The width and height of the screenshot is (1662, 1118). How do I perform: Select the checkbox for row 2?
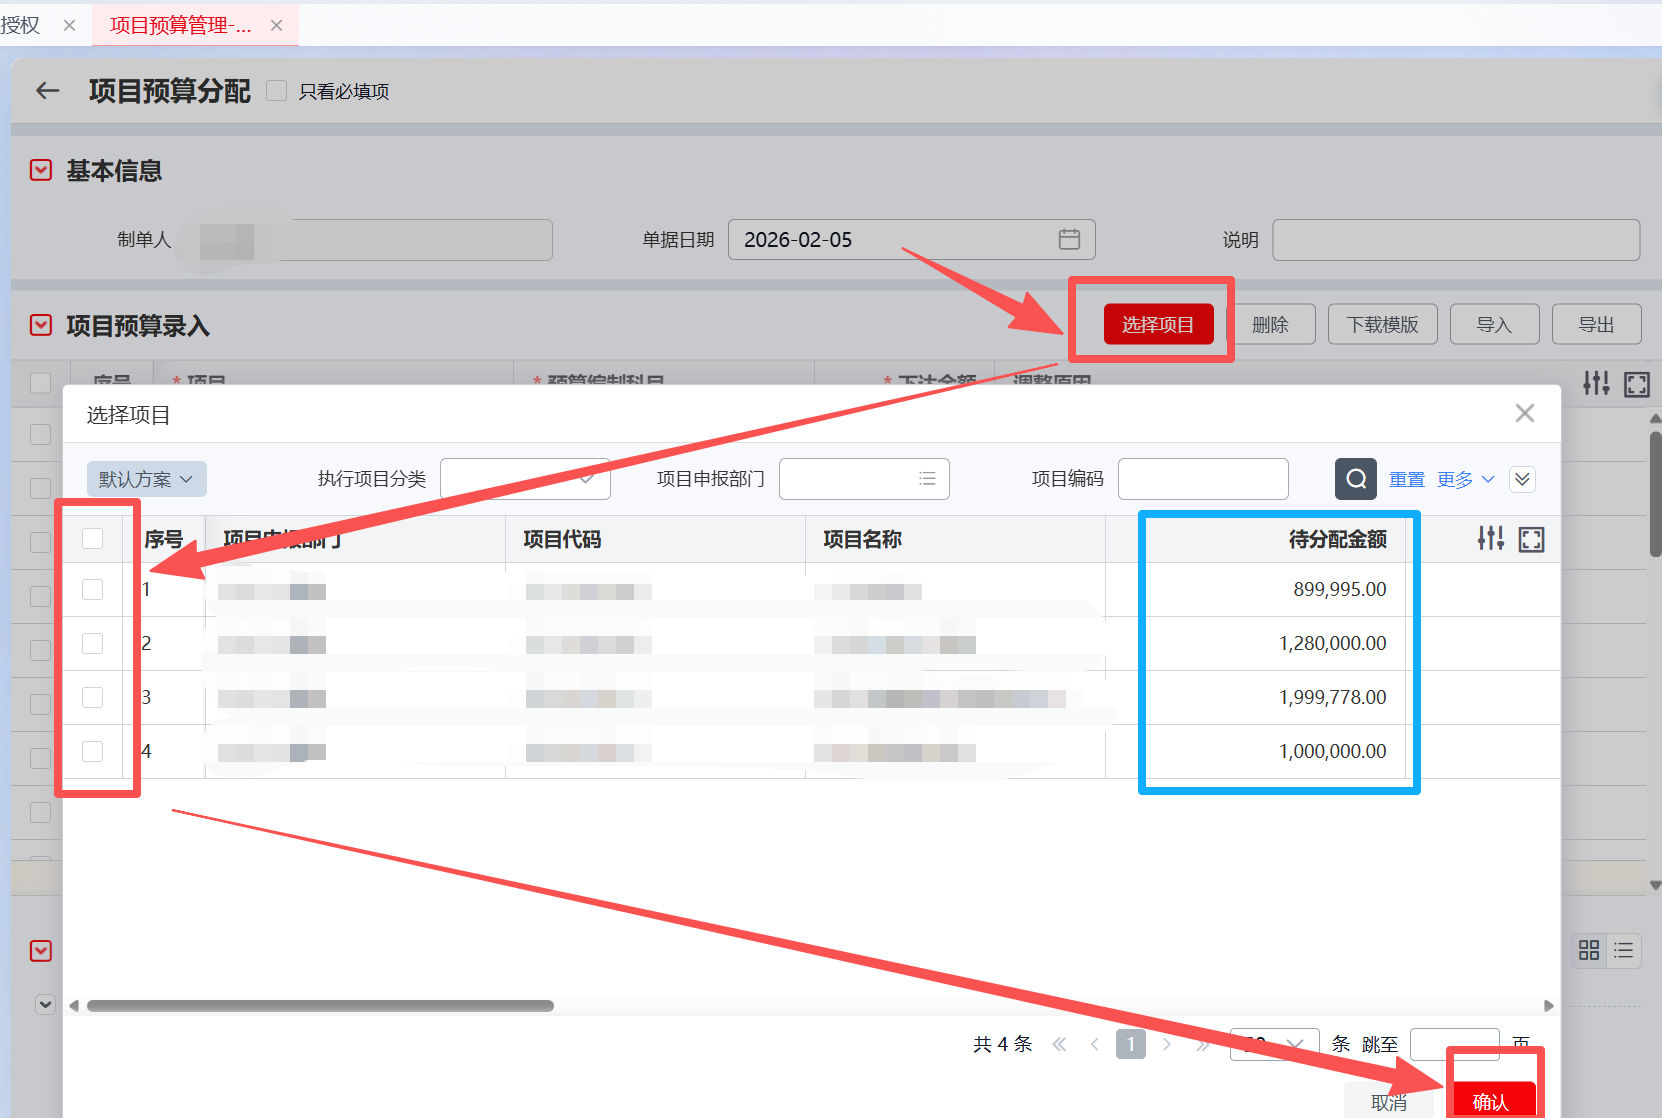(93, 643)
